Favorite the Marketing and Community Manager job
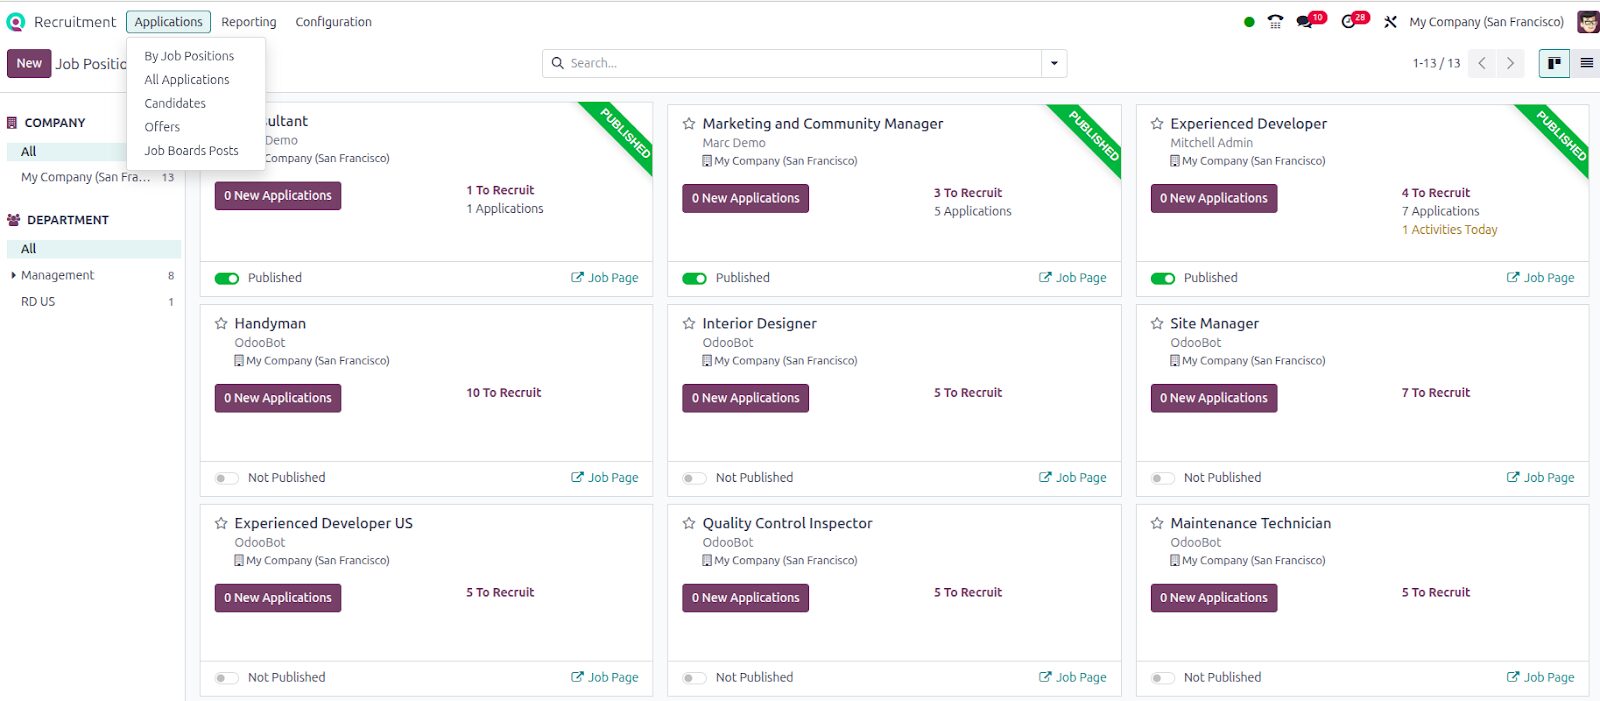 pos(689,124)
